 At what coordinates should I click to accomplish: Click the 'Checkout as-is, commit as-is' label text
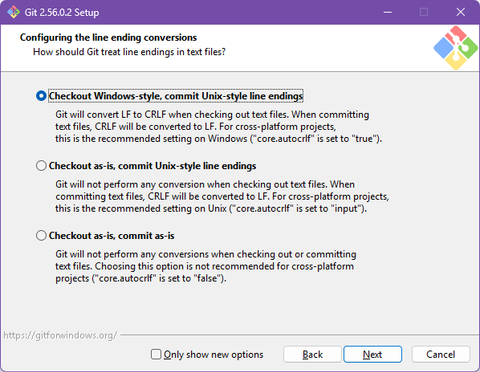point(111,236)
